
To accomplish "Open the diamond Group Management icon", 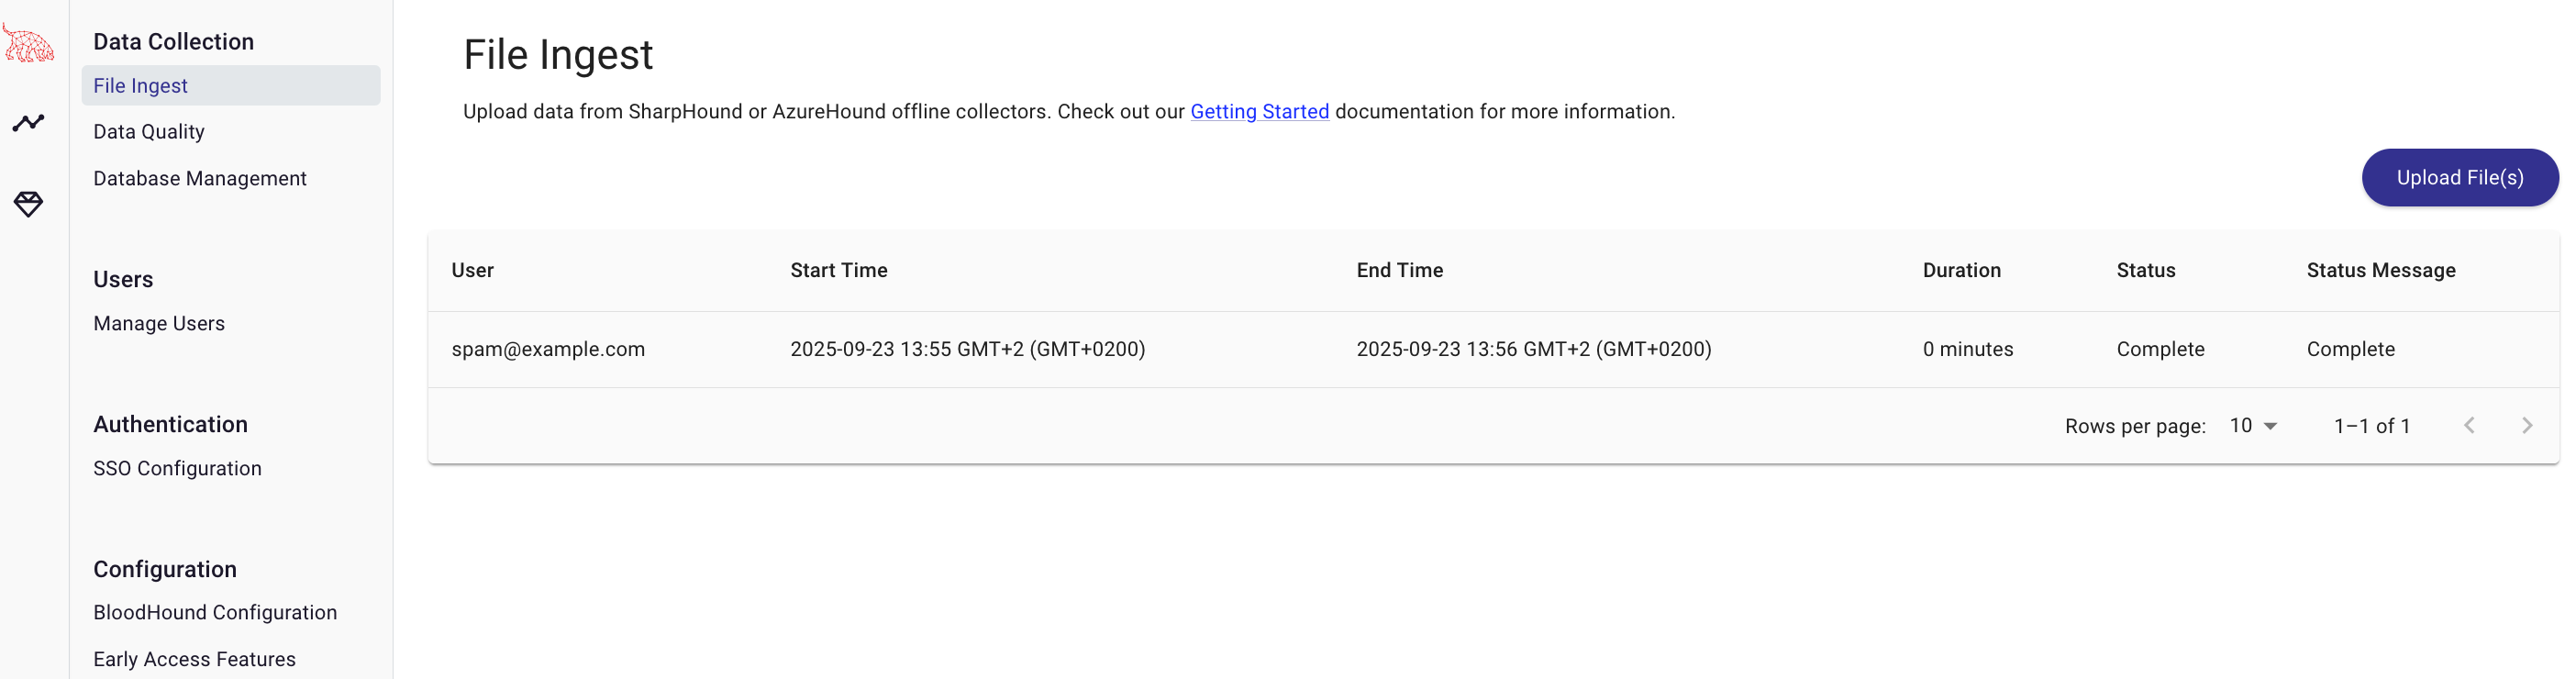I will pos(28,204).
